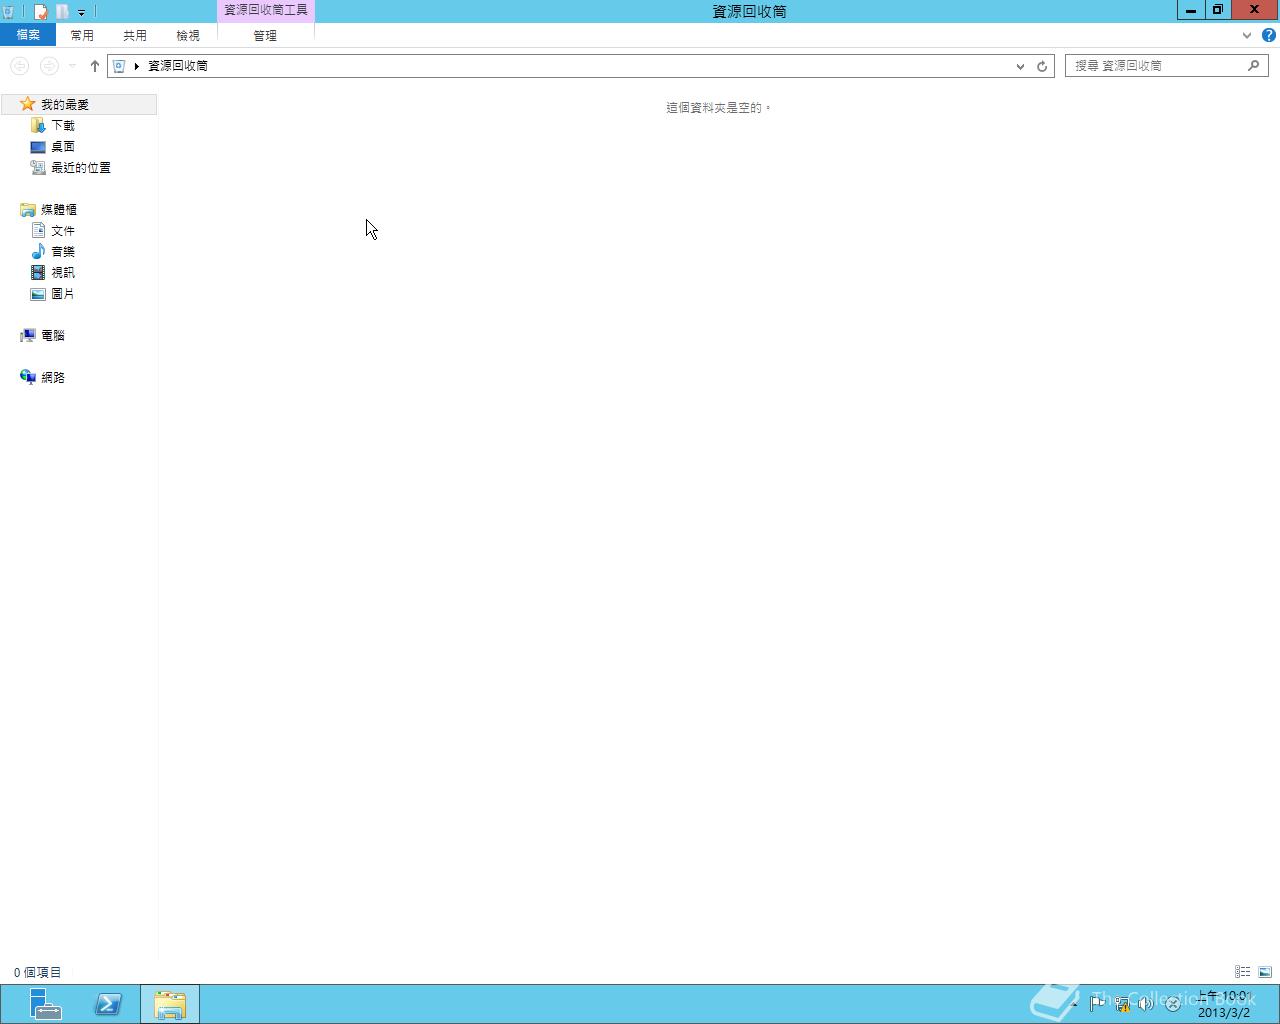Show hidden tray icons arrow
The image size is (1280, 1024).
[x=1075, y=1004]
